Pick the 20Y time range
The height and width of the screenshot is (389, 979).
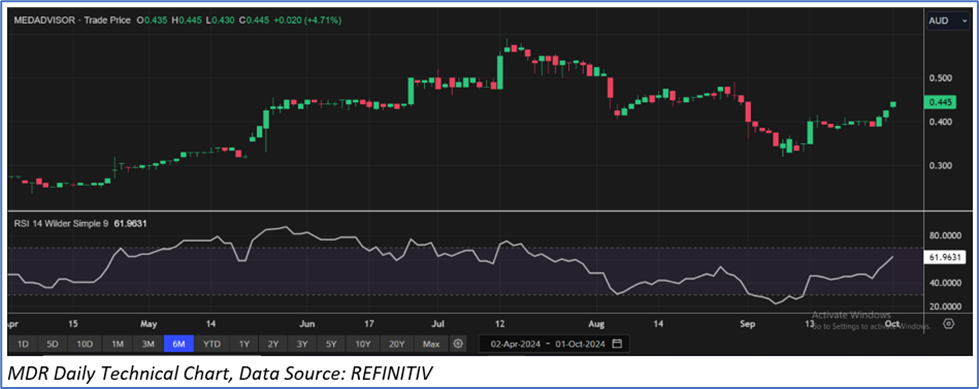tap(397, 343)
